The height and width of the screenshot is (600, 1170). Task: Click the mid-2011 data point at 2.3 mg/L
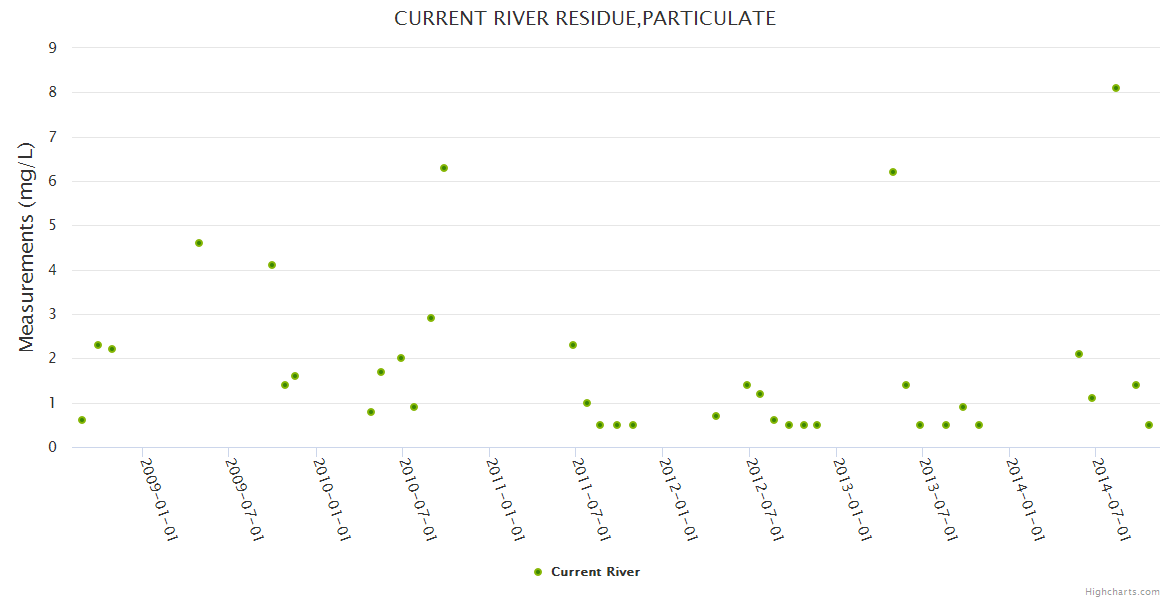click(573, 345)
